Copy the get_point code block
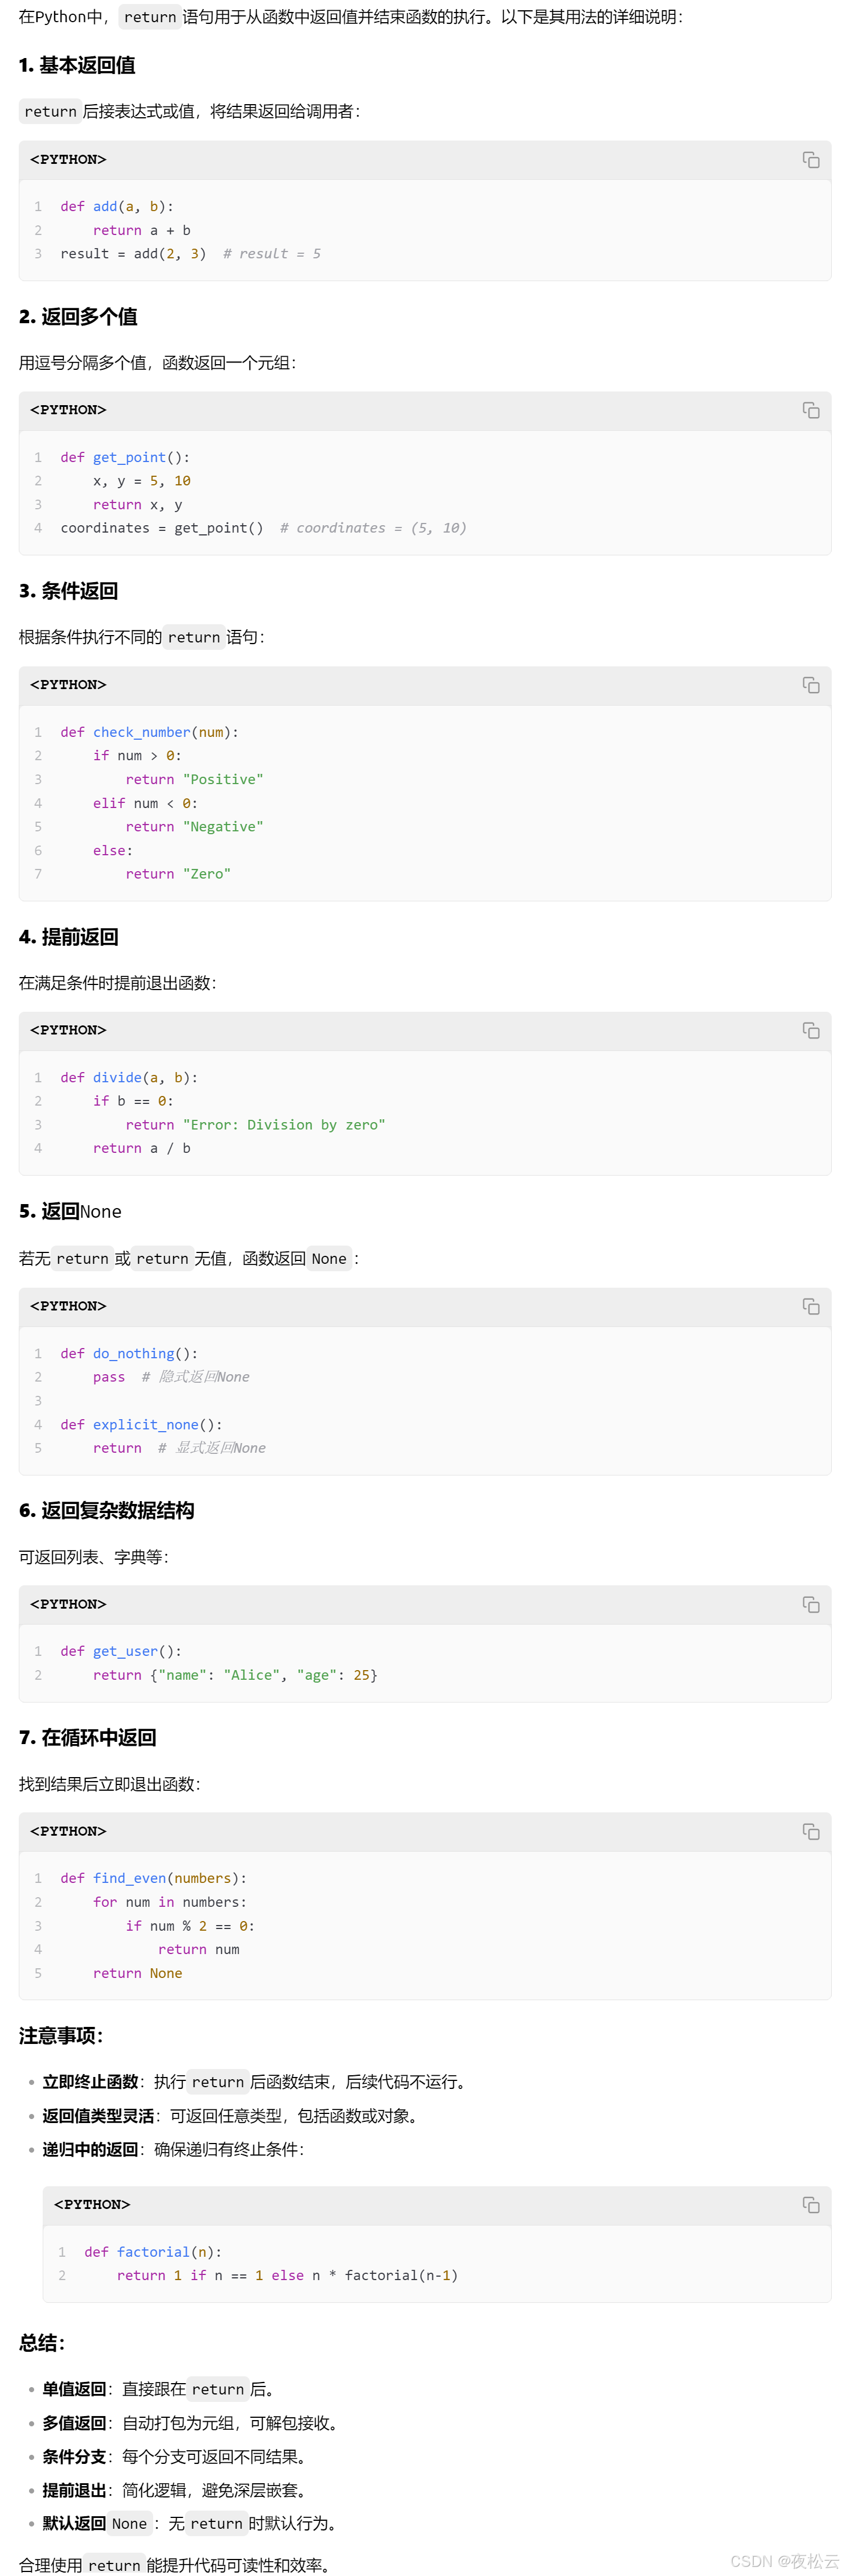The width and height of the screenshot is (842, 2576). pos(810,410)
